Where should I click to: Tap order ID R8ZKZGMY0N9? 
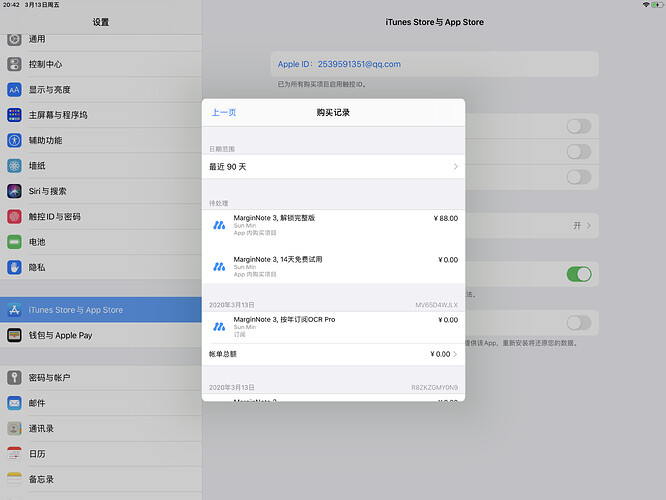[x=435, y=387]
